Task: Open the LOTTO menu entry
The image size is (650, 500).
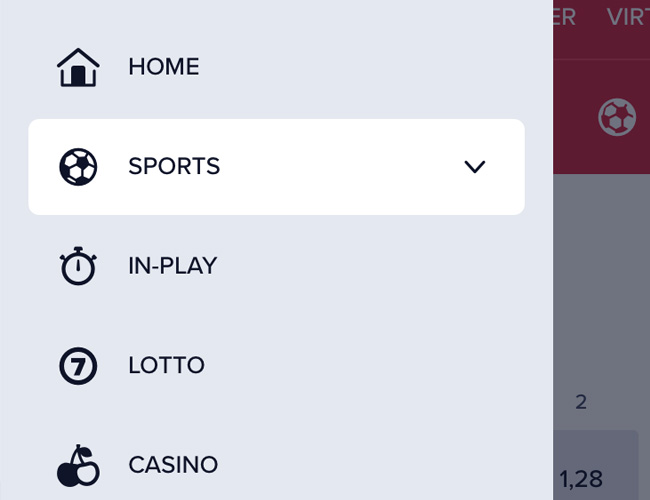Action: (x=166, y=365)
